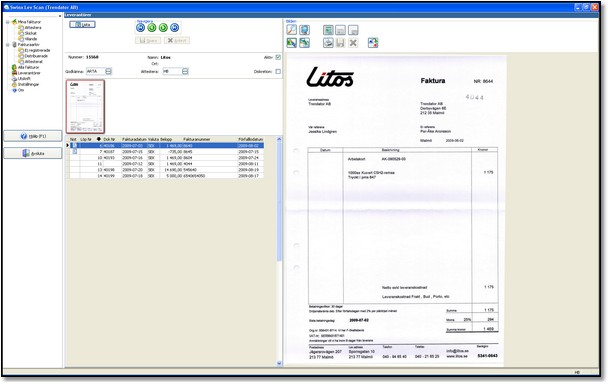
Task: Open Alla fakturor in the sidebar
Action: 26,67
